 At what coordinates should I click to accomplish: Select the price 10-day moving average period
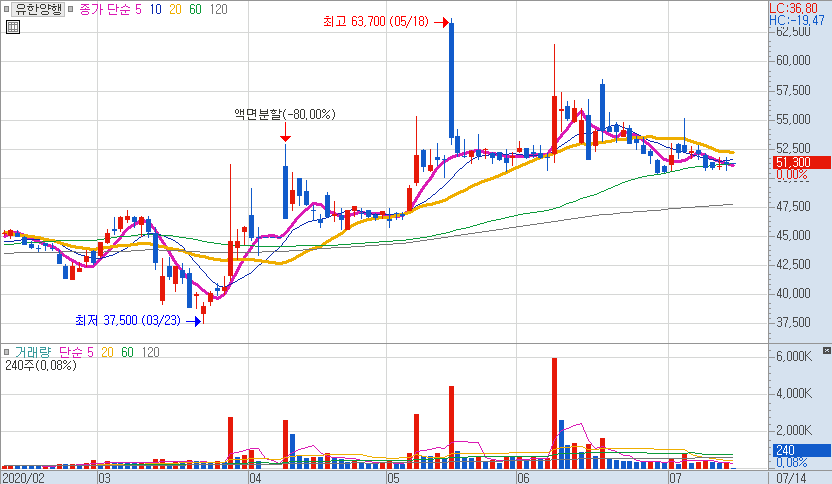click(x=155, y=9)
